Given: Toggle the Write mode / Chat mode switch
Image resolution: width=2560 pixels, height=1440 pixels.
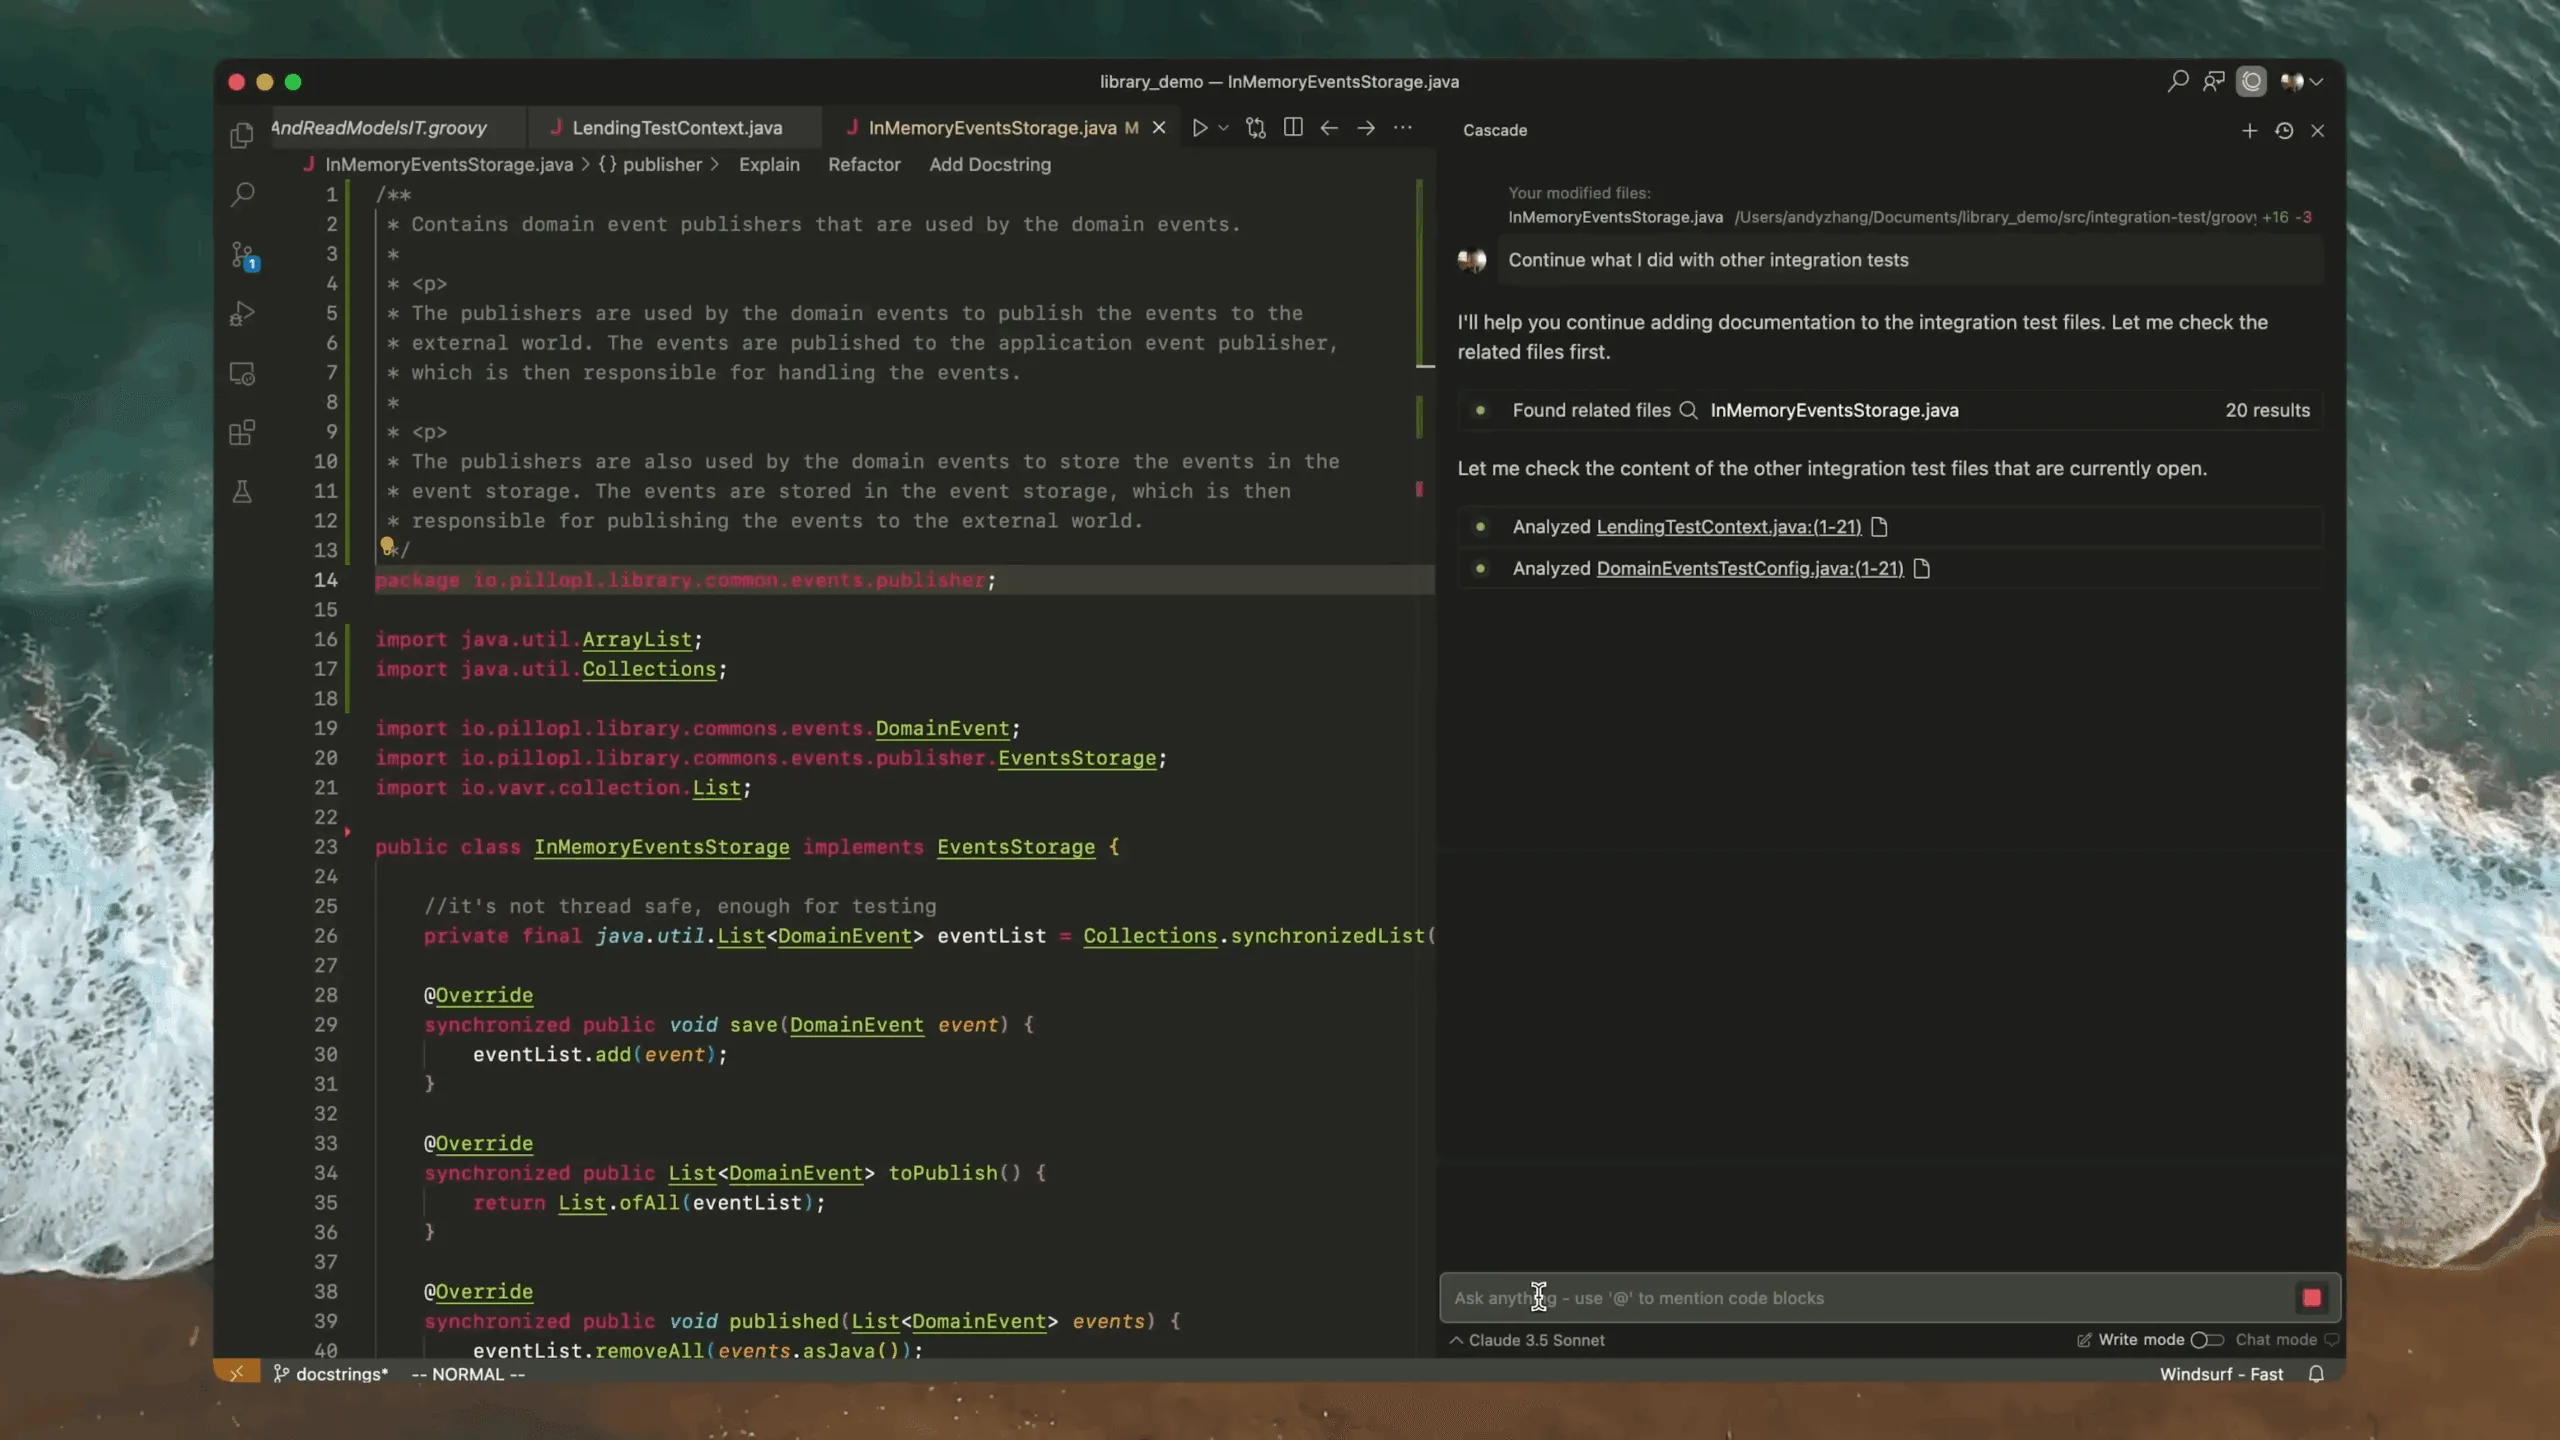Looking at the screenshot, I should 2206,1340.
